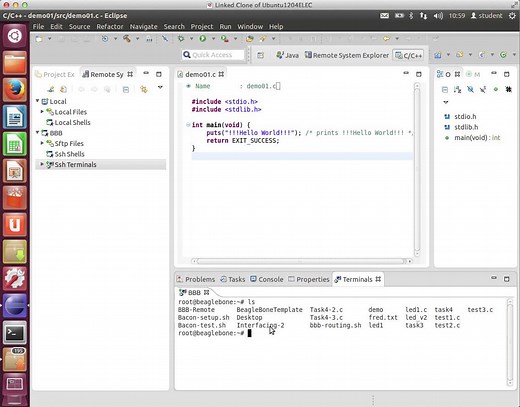Viewport: 520px width, 407px height.
Task: Open the Ubuntu Dash home icon
Action: pos(15,36)
